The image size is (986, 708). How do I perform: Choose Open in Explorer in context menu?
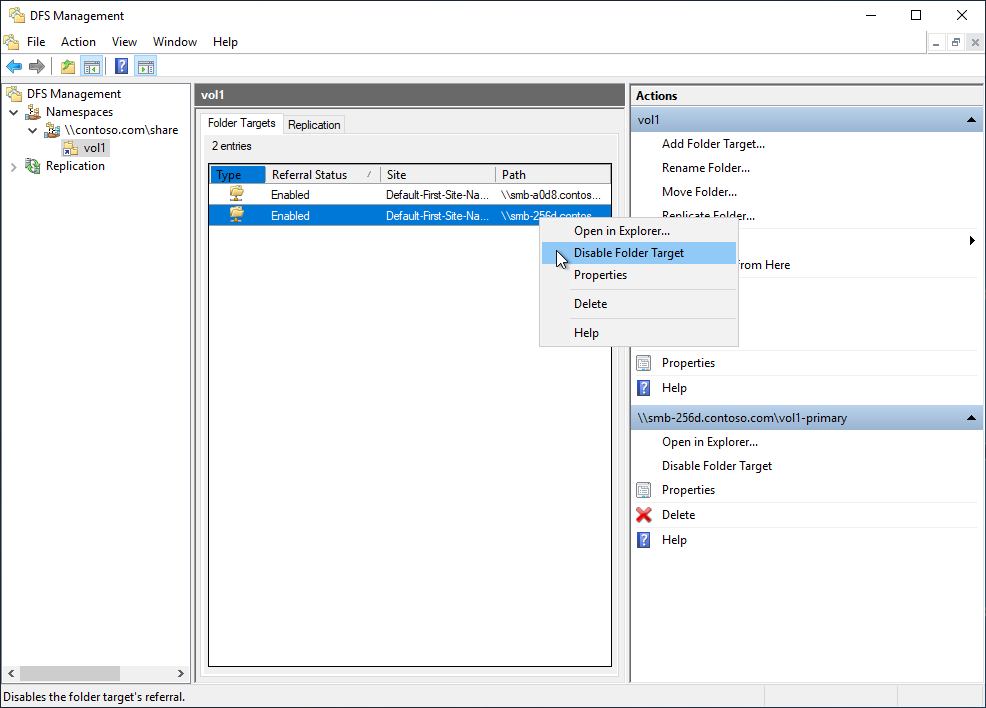pyautogui.click(x=639, y=231)
